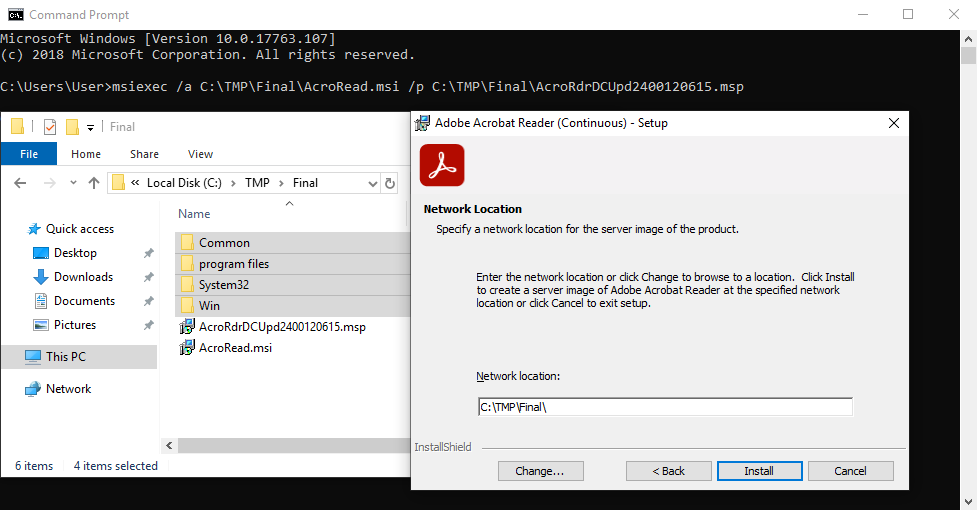Open the Share ribbon tab

tap(144, 154)
